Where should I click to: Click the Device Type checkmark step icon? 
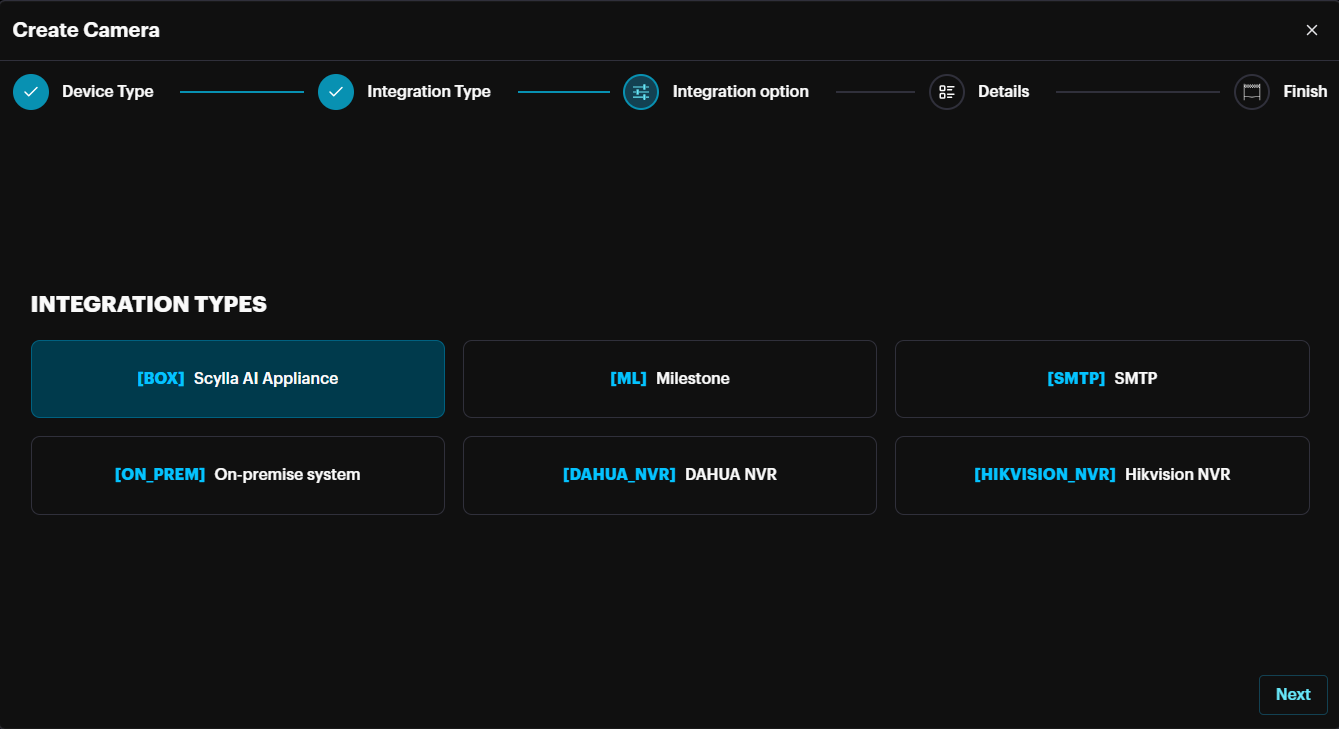tap(31, 92)
